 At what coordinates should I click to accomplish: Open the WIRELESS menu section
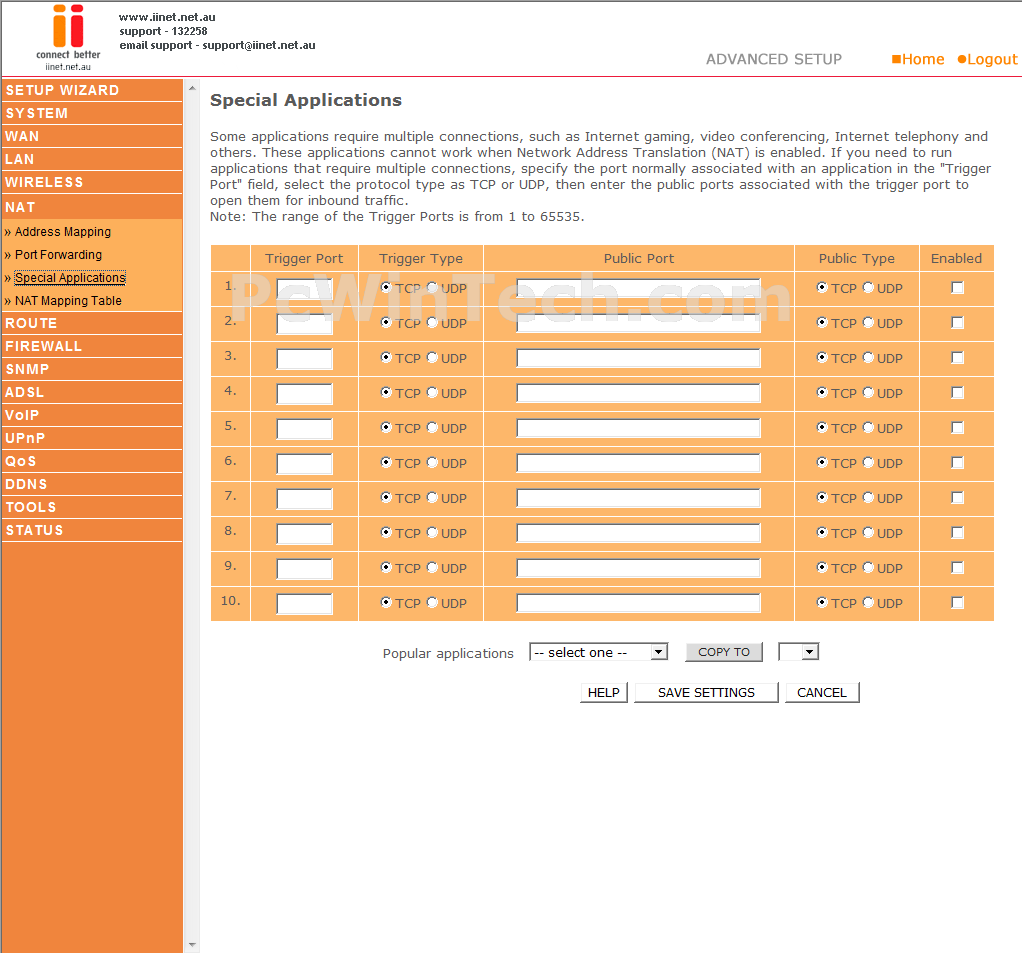(92, 183)
